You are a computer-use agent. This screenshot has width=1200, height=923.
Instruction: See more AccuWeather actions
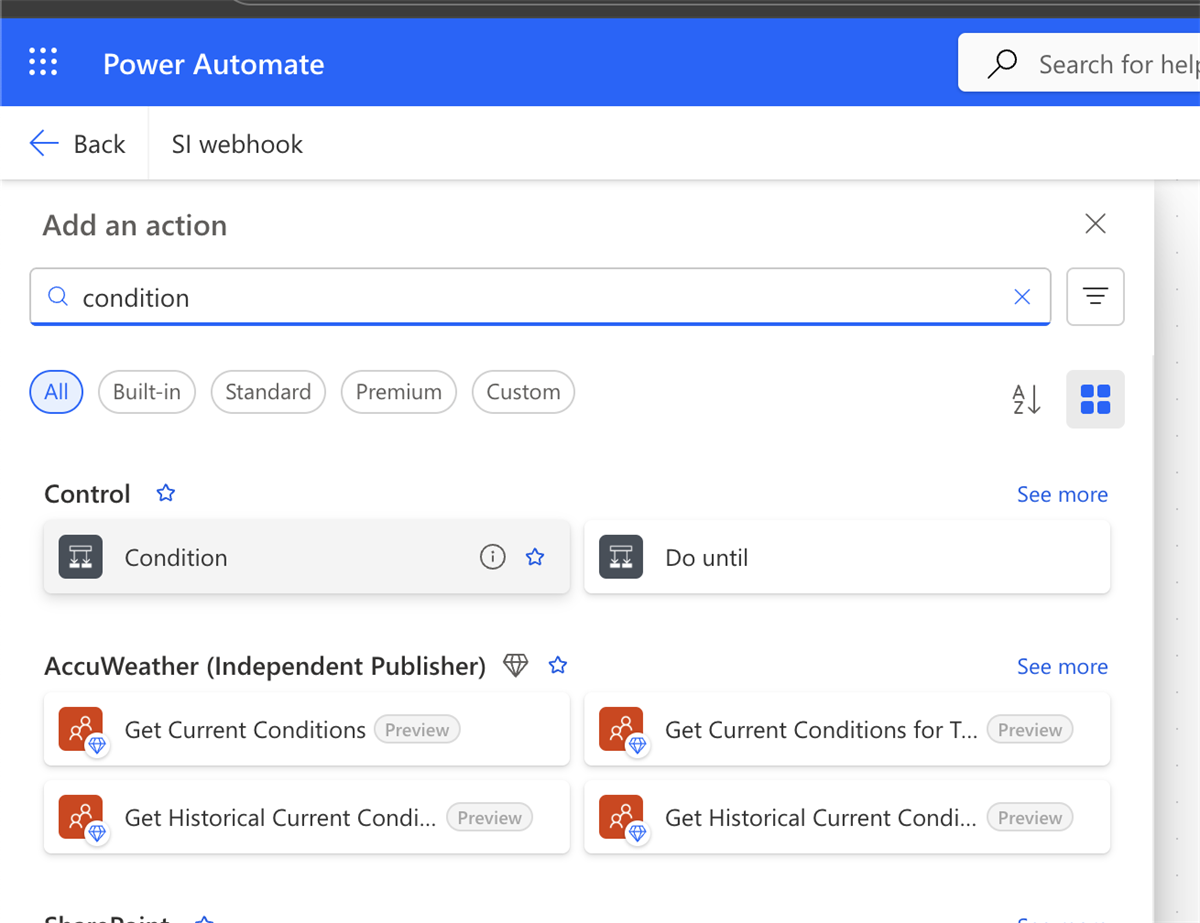pyautogui.click(x=1062, y=666)
